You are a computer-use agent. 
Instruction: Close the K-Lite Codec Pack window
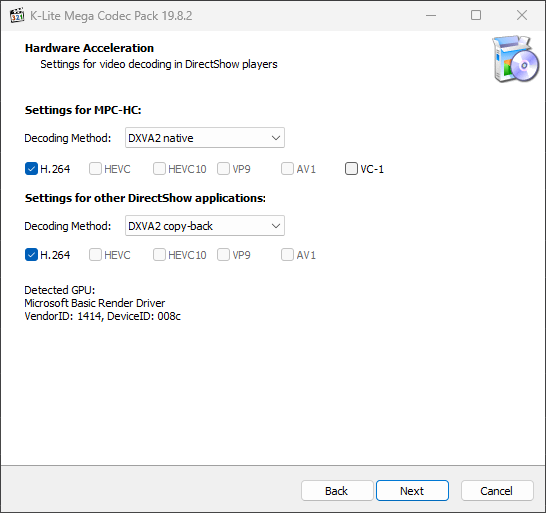(522, 15)
